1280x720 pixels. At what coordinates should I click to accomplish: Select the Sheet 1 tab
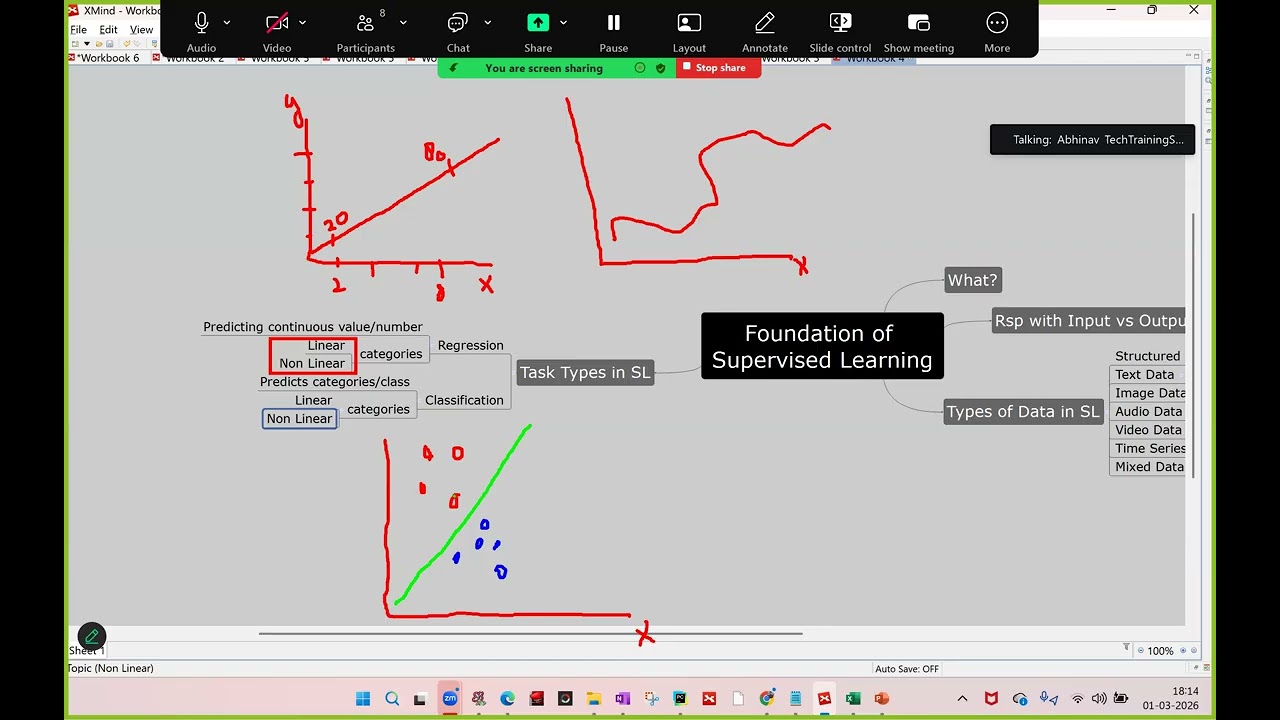87,650
